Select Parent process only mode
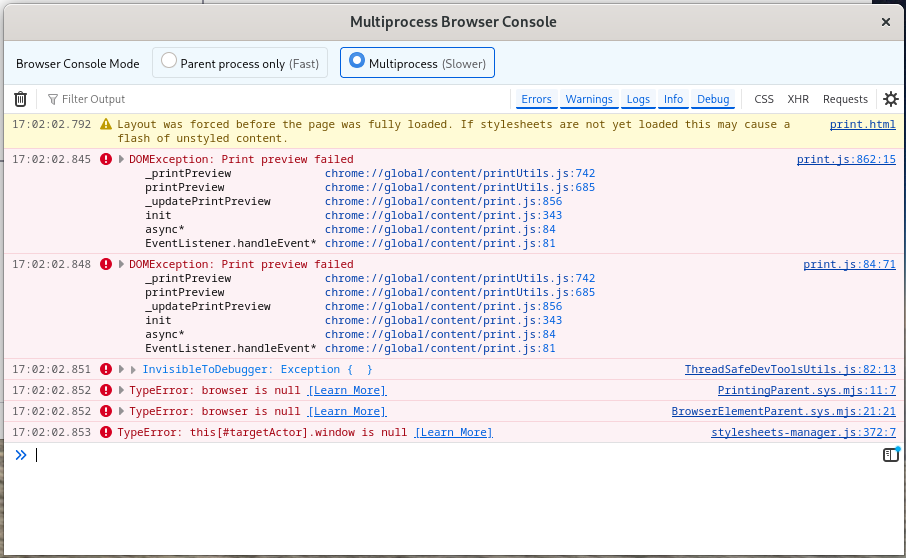The height and width of the screenshot is (558, 906). (240, 63)
